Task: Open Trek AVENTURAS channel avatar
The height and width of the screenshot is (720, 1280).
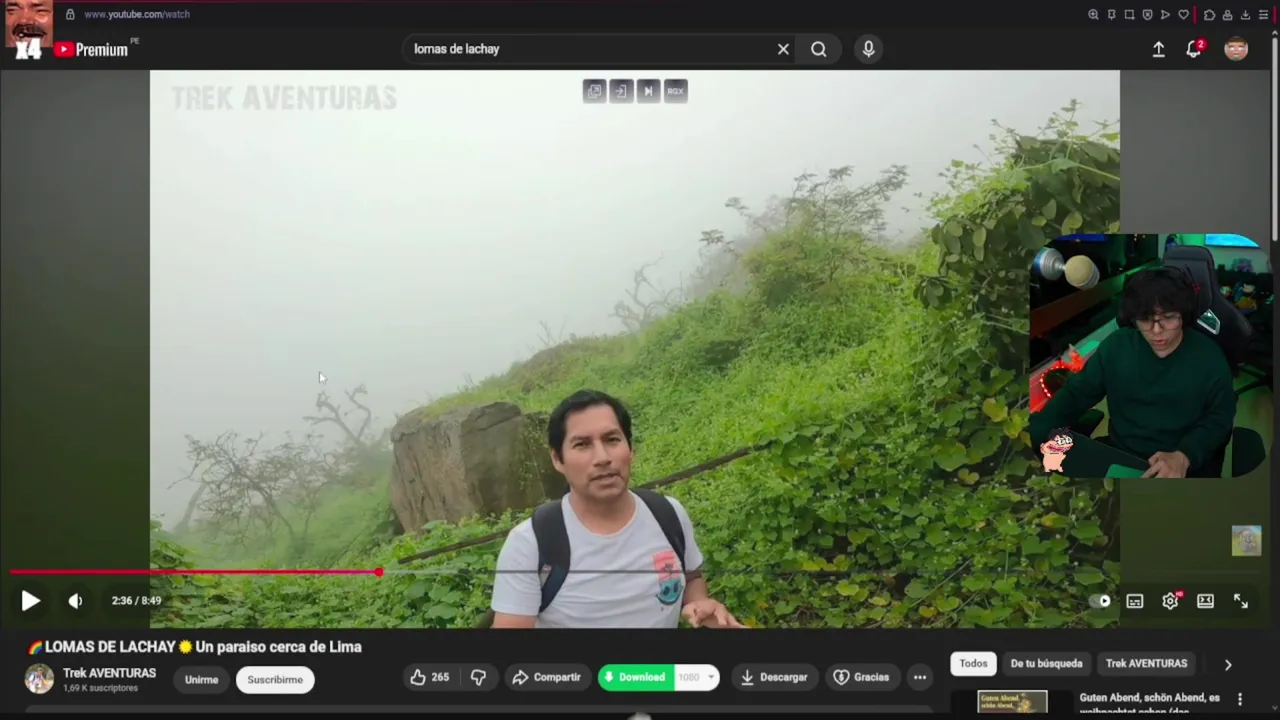Action: pyautogui.click(x=39, y=678)
